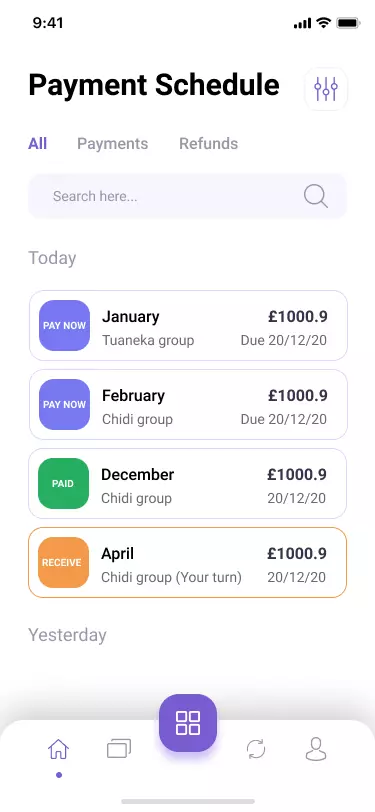
Task: Select the All tab
Action: coord(37,143)
